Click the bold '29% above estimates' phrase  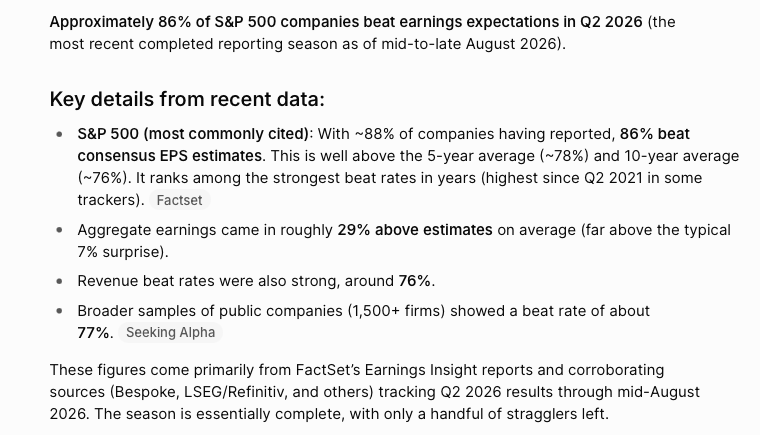(x=415, y=229)
